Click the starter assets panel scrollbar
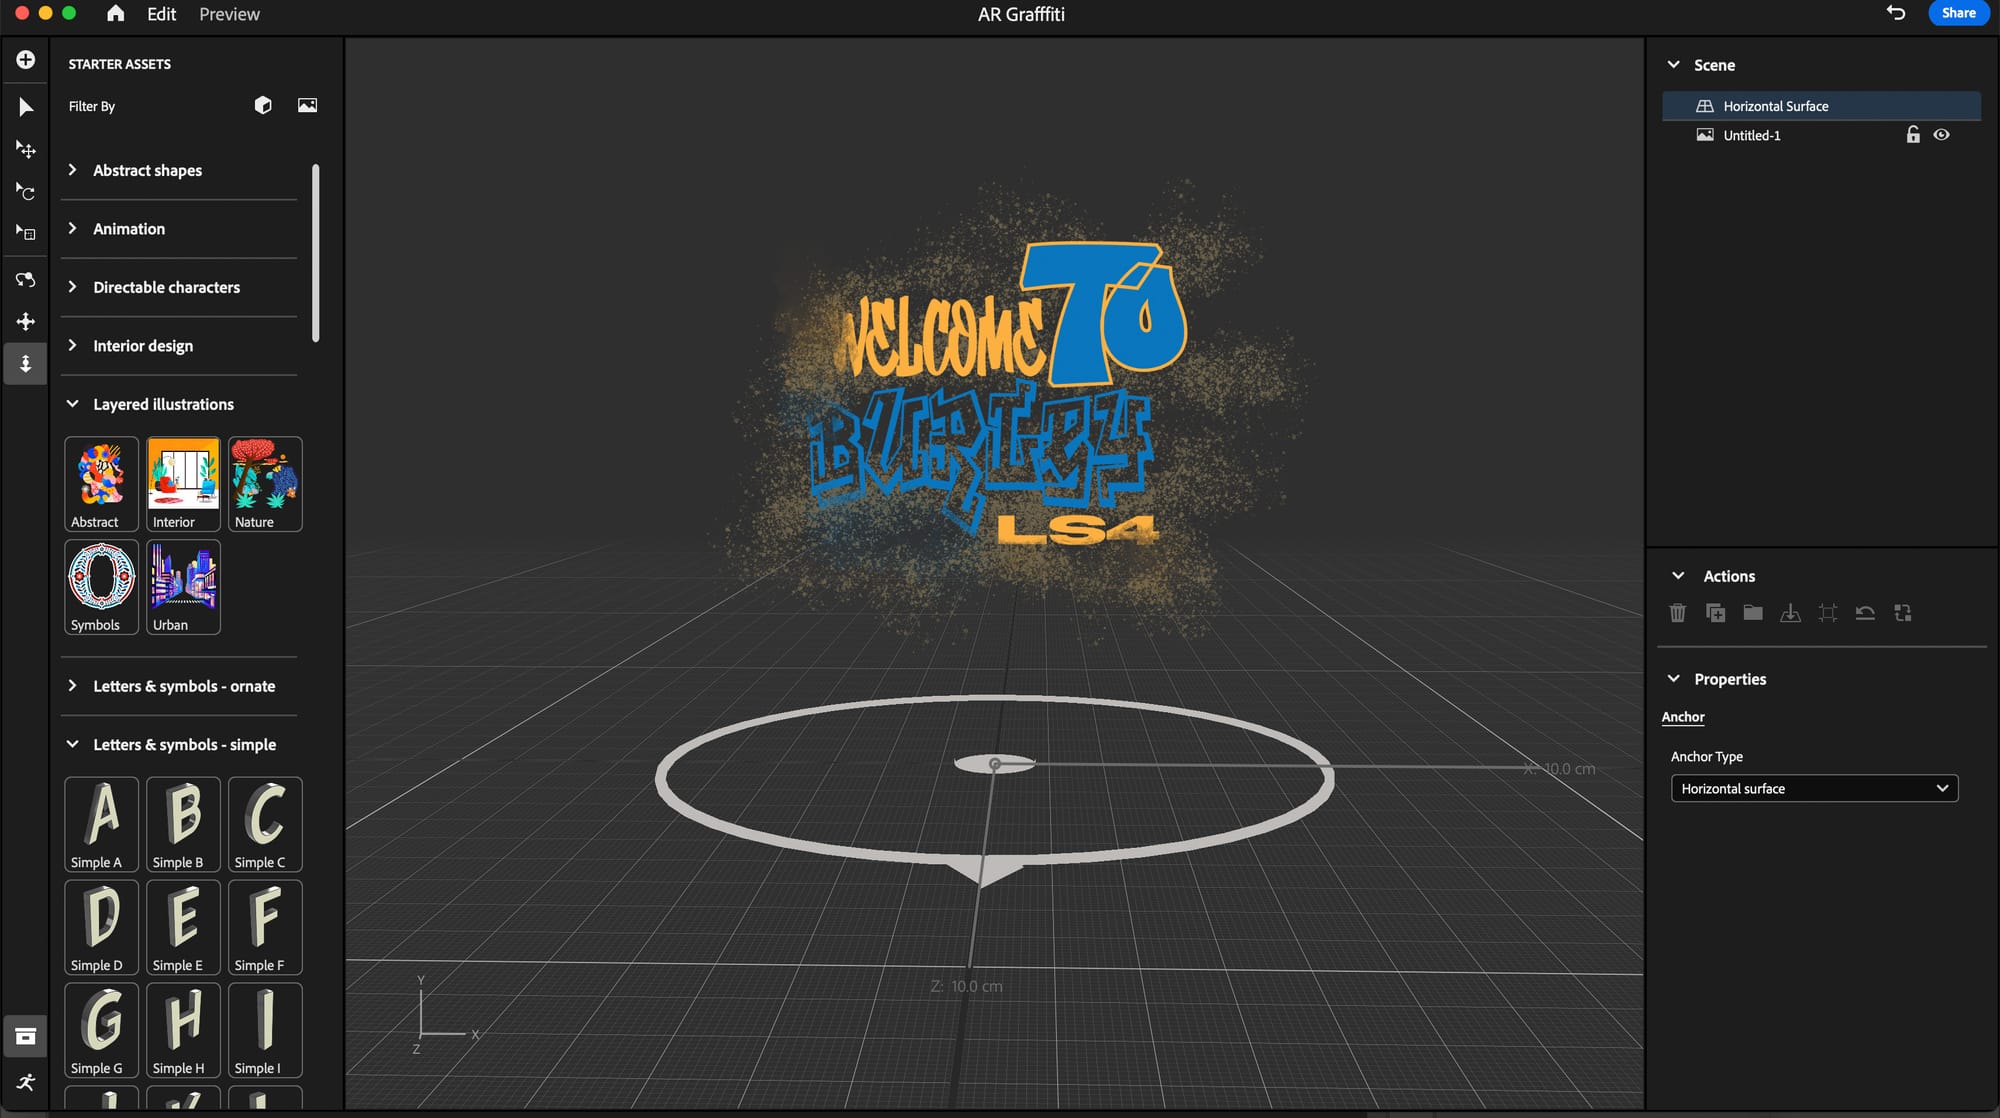This screenshot has width=2000, height=1118. pos(316,253)
